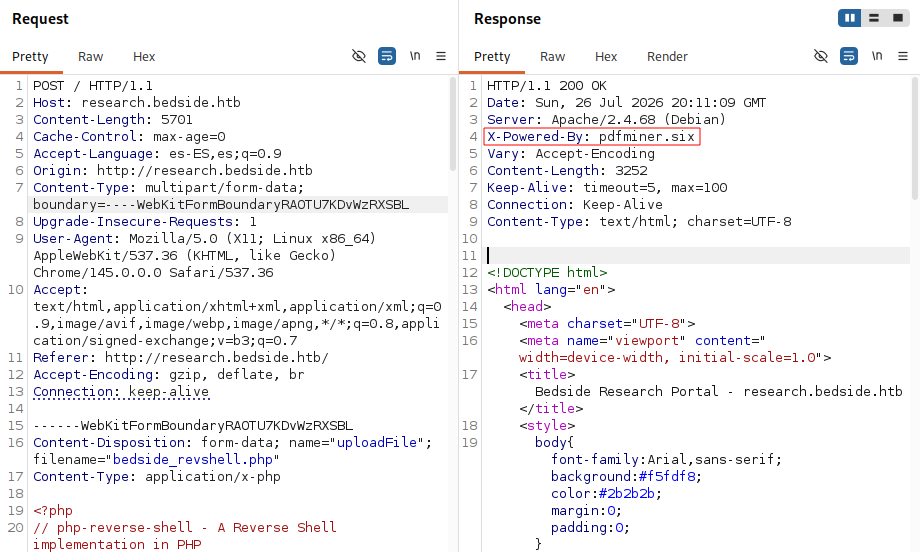Click the Keep-Alive timeout=5 header

pyautogui.click(x=607, y=188)
